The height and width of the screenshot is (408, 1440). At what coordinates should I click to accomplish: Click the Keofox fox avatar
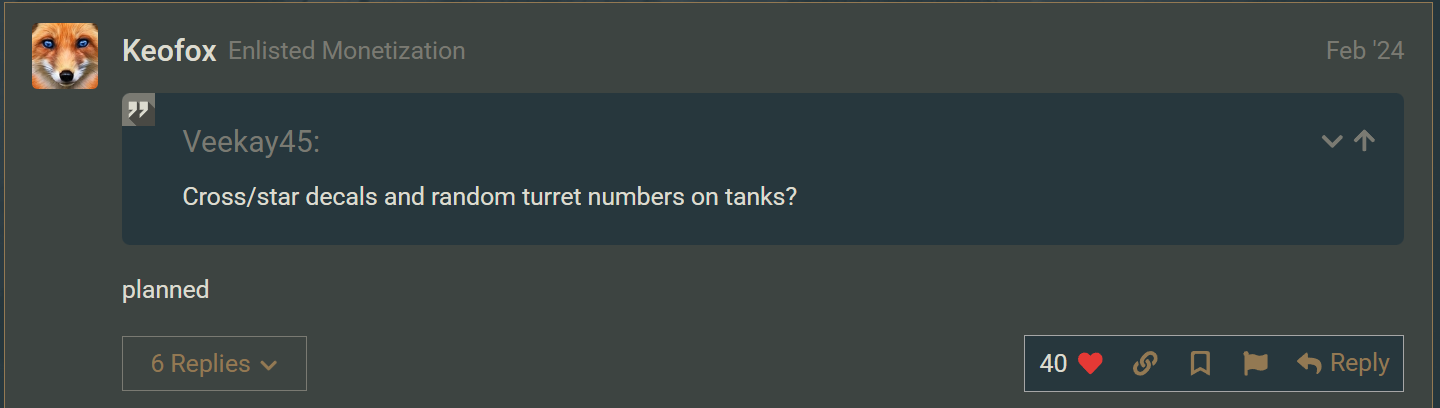(x=65, y=56)
